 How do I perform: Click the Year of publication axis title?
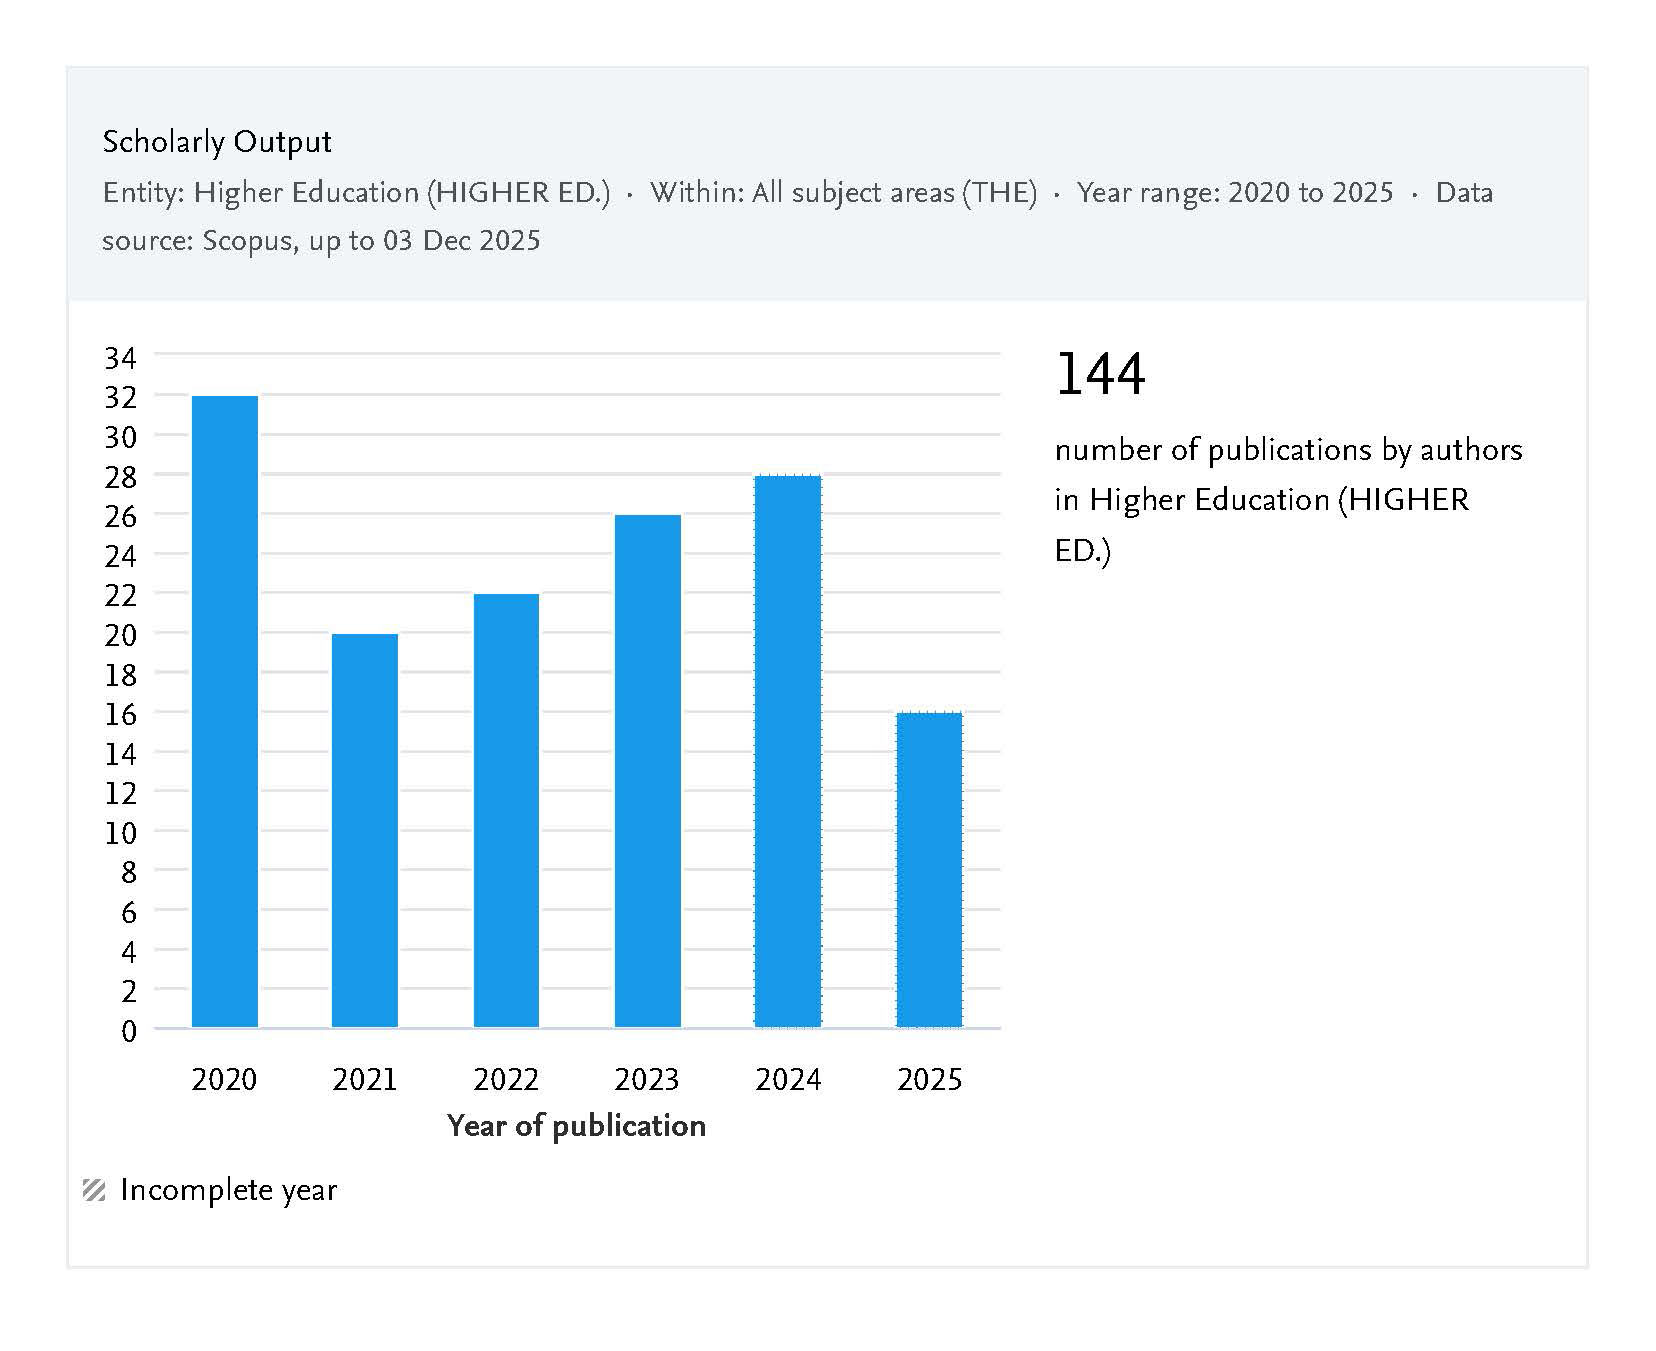pyautogui.click(x=576, y=1126)
